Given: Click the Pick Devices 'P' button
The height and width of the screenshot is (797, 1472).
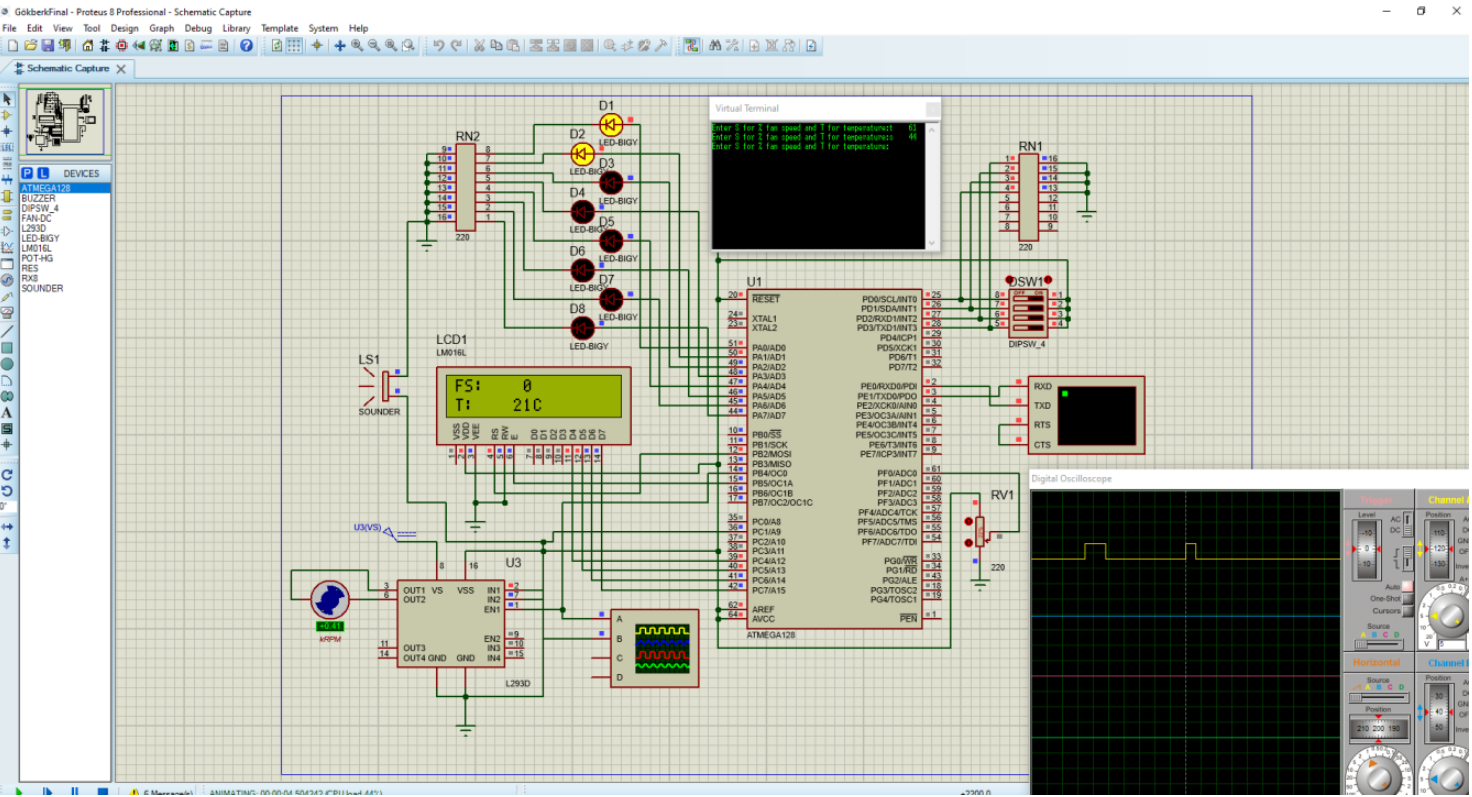Looking at the screenshot, I should click(28, 173).
